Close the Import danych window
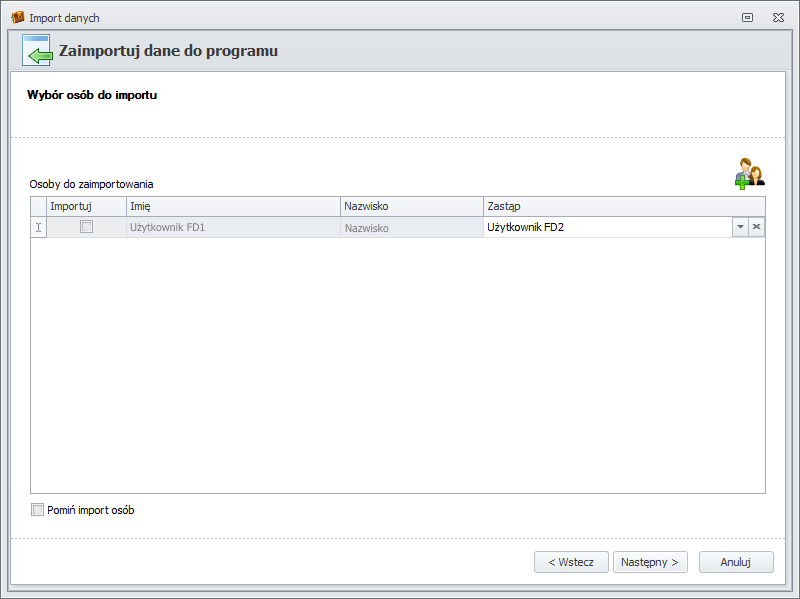This screenshot has width=800, height=599. tap(777, 17)
